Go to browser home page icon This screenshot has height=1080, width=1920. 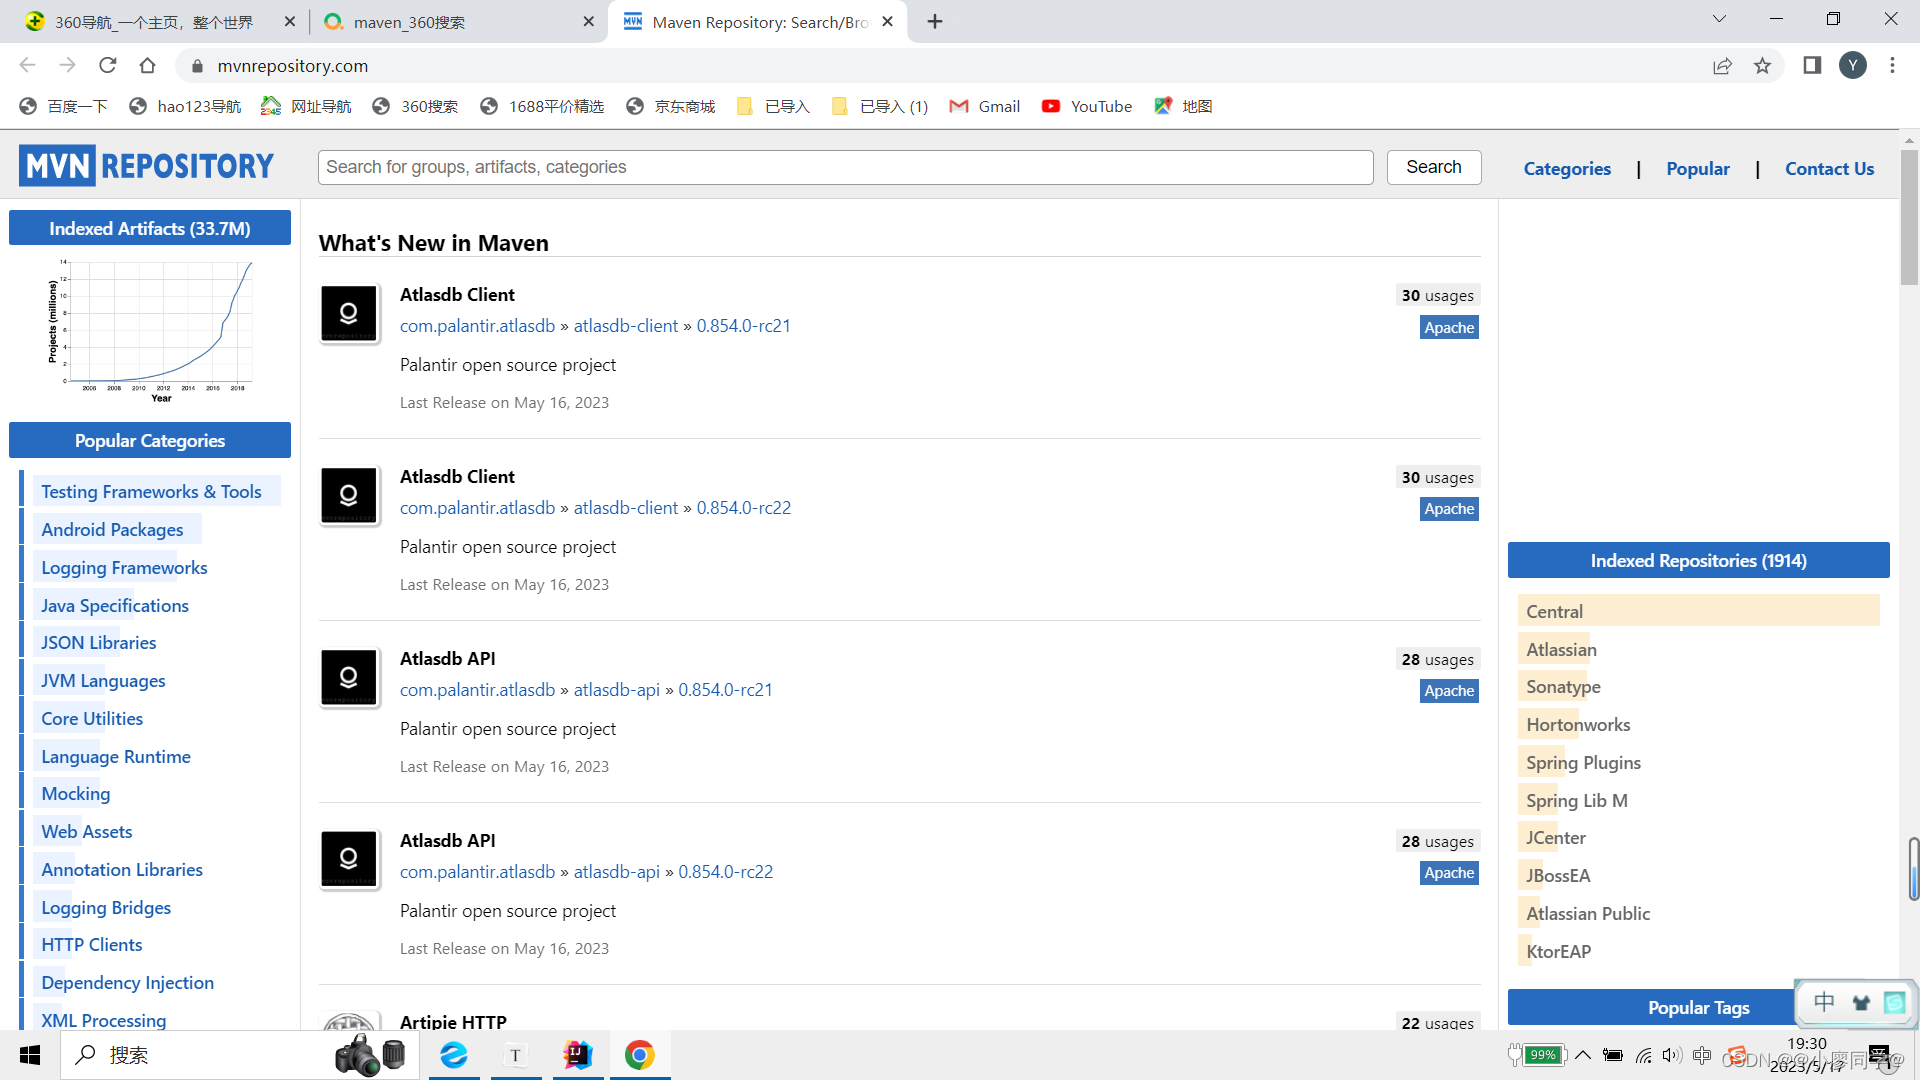pyautogui.click(x=147, y=66)
